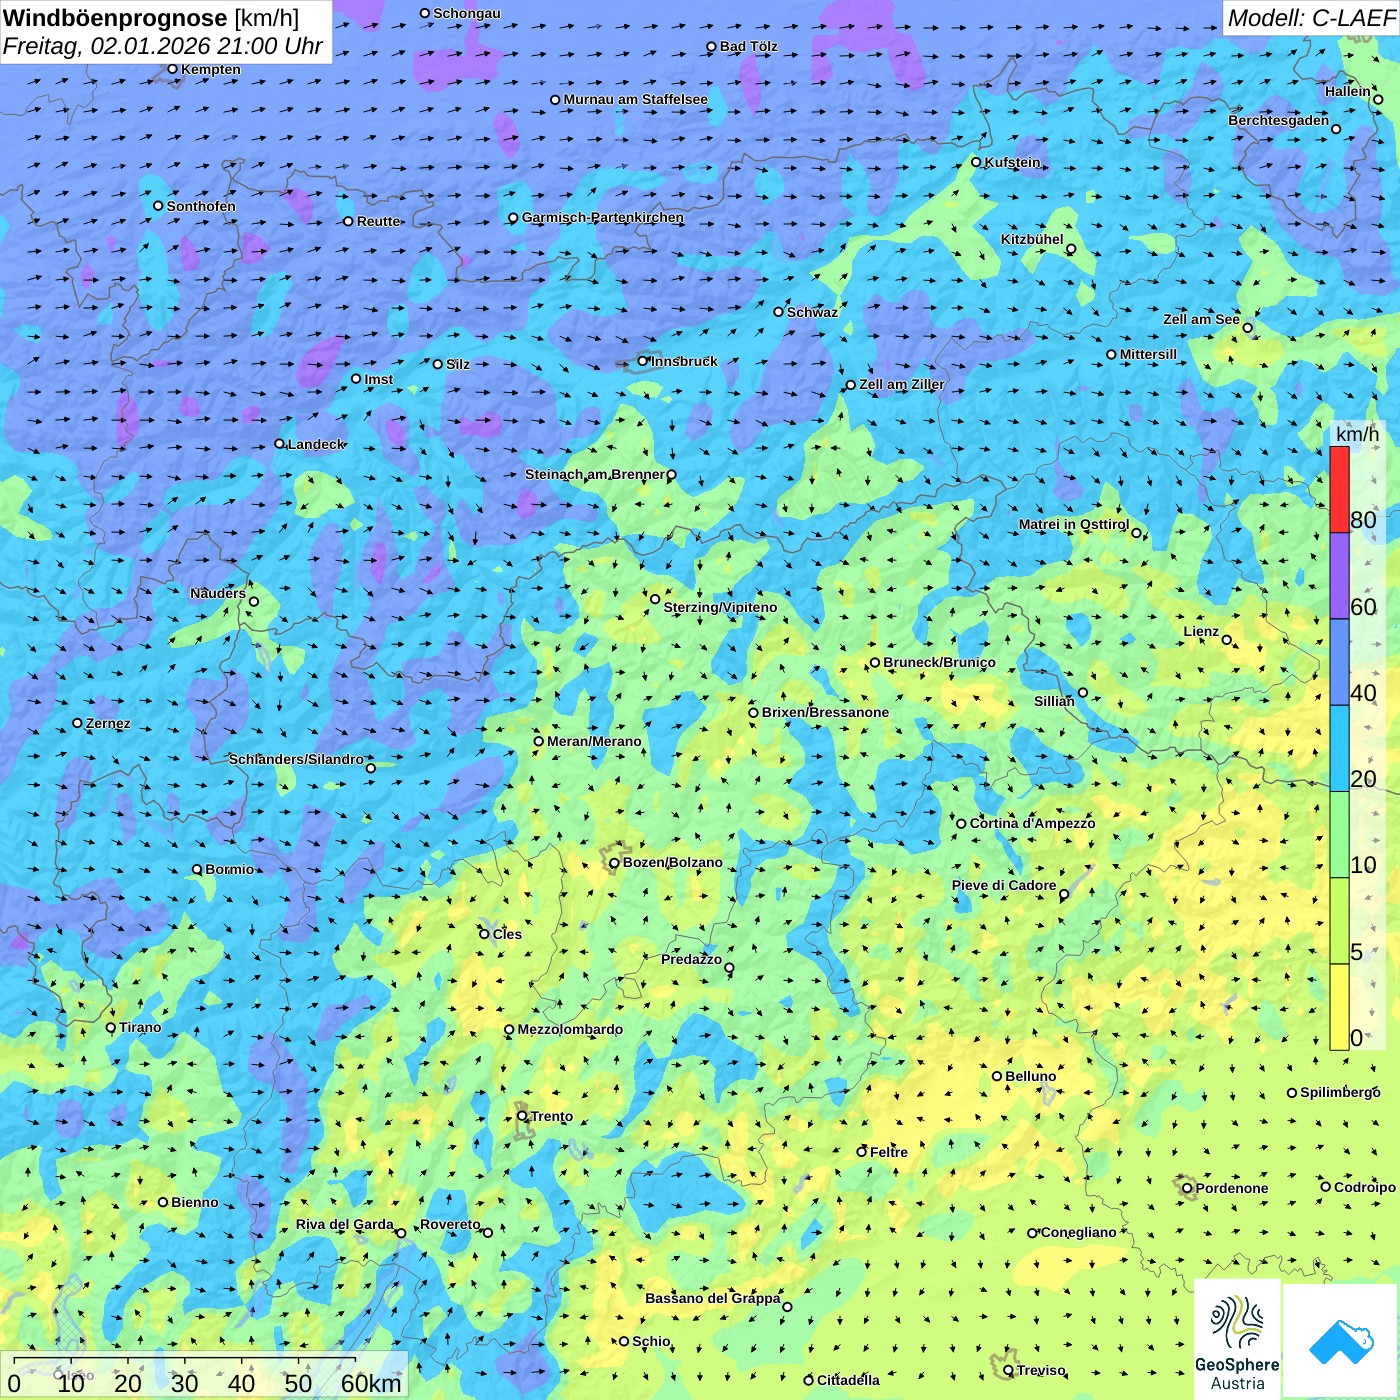Click the Innsbruck city label
This screenshot has height=1400, width=1400.
684,361
